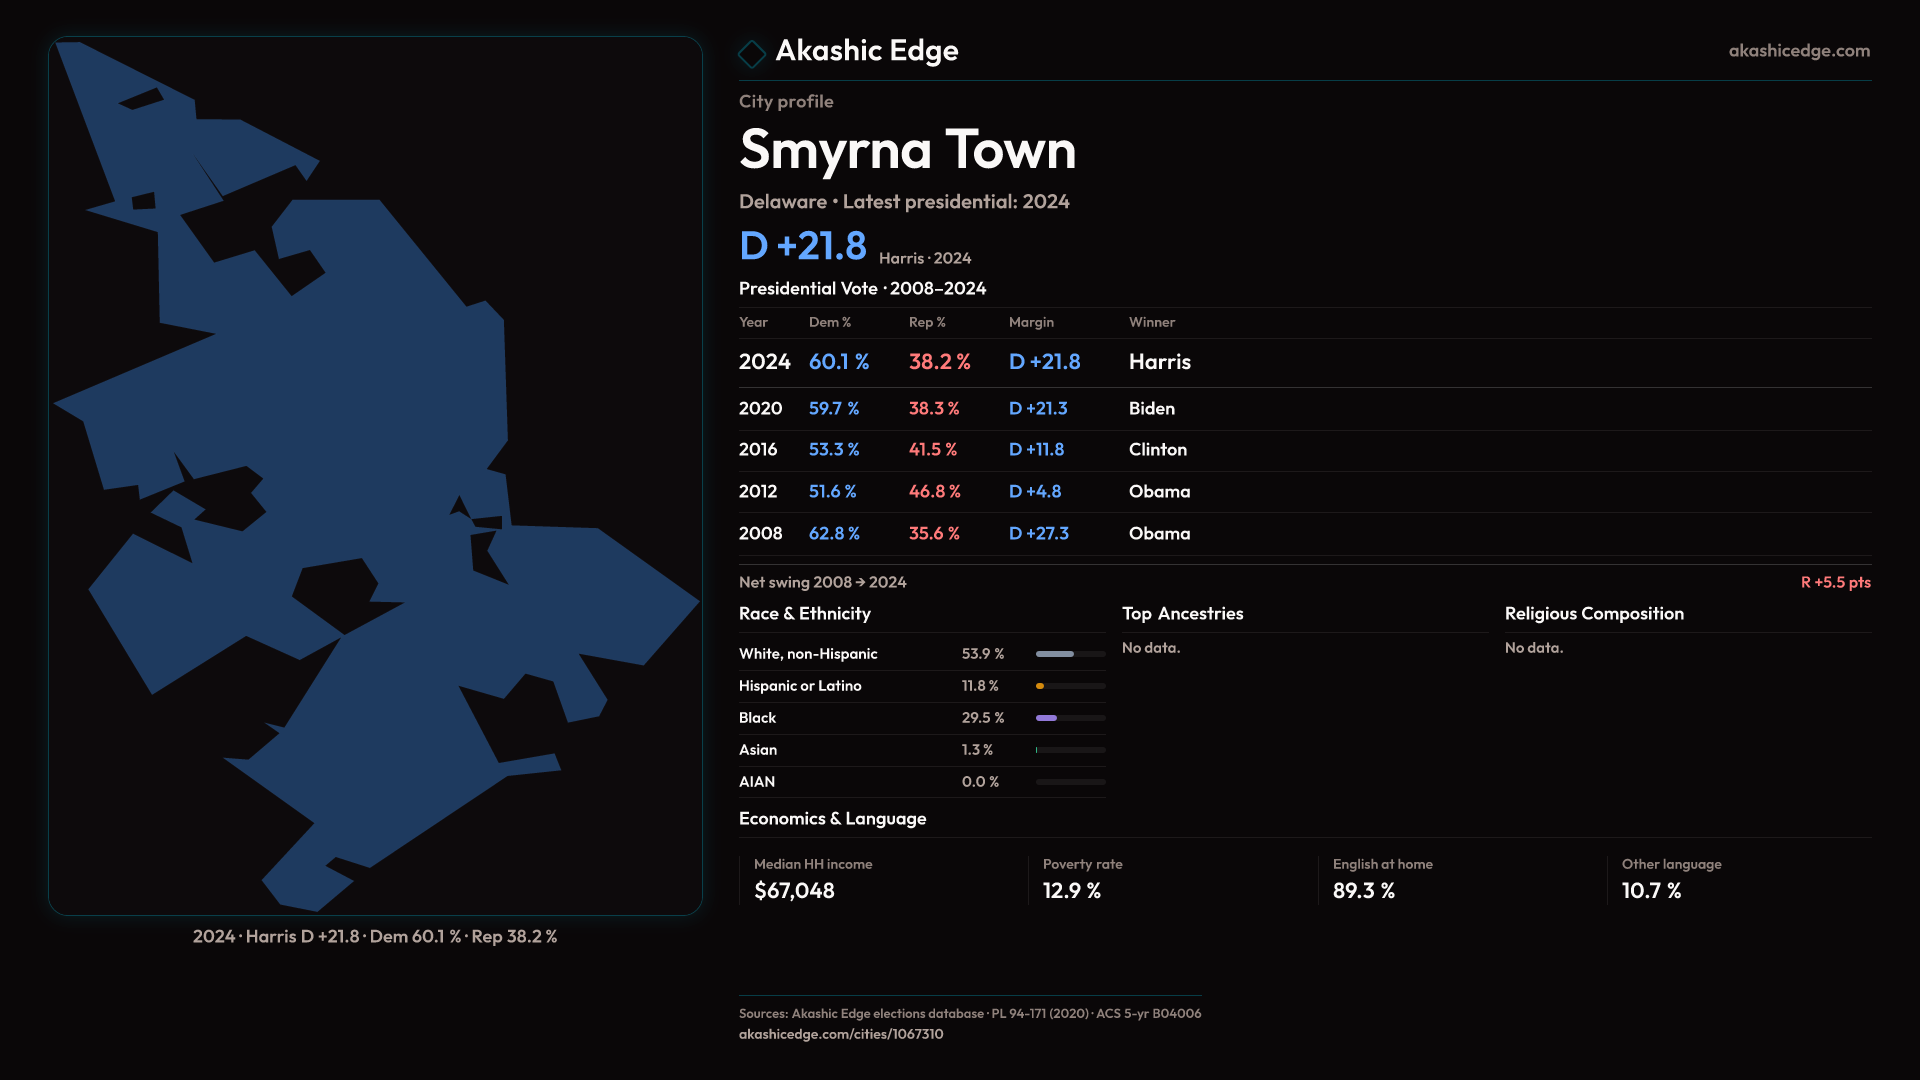The height and width of the screenshot is (1080, 1920).
Task: Click the map caption below the map
Action: click(x=375, y=937)
